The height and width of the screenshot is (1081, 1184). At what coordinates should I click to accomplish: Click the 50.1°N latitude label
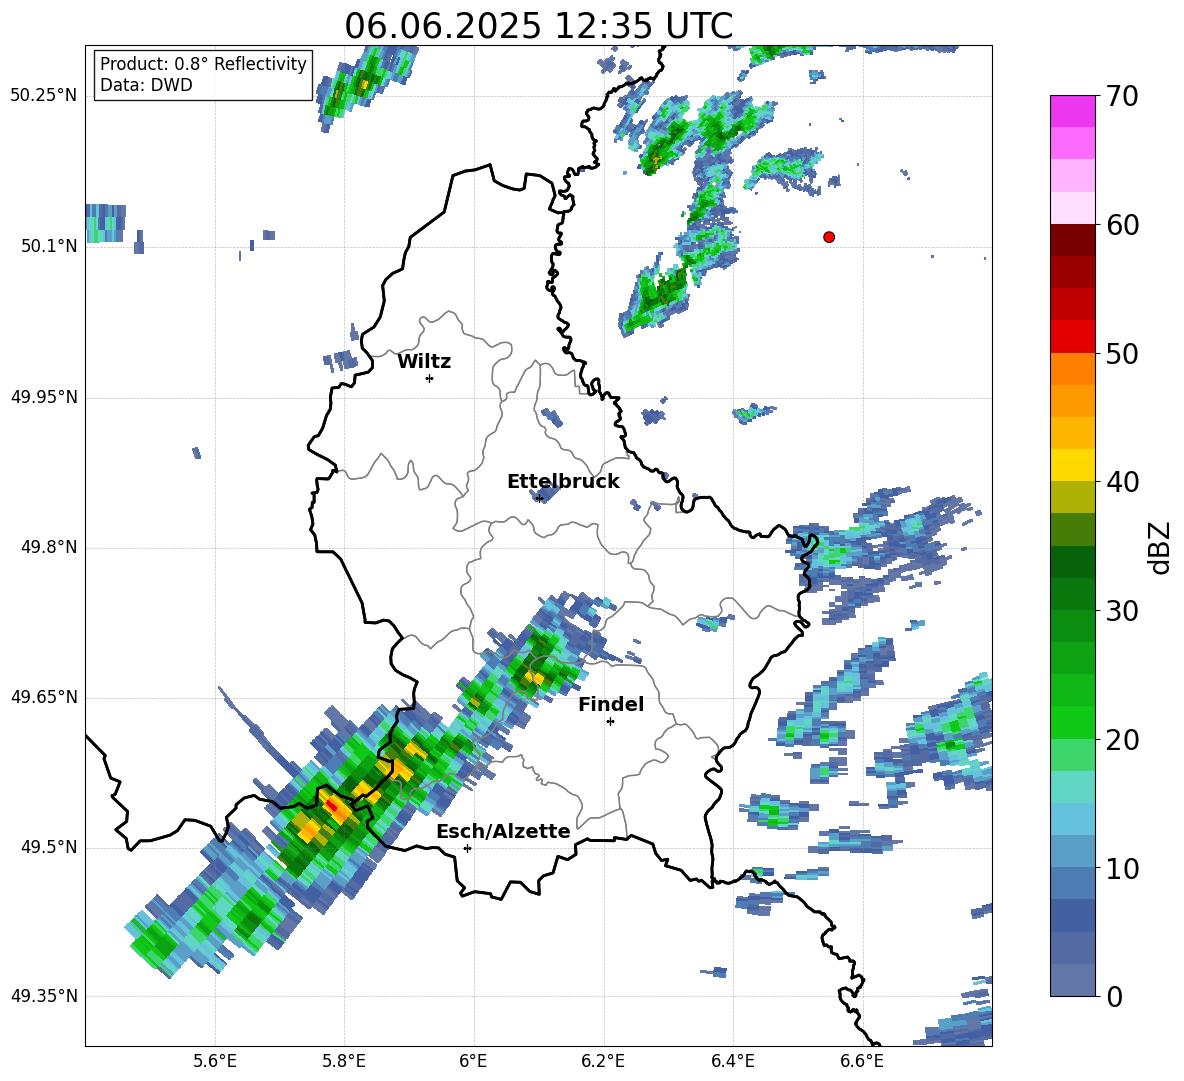click(49, 246)
